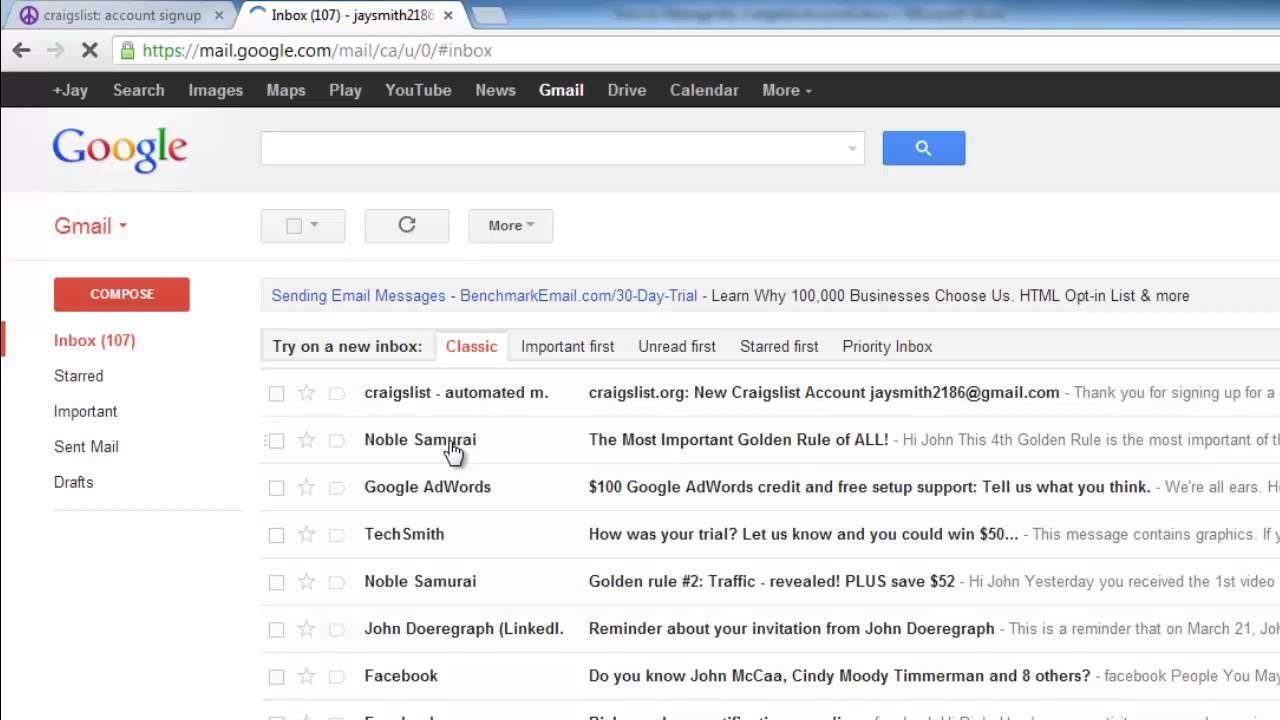Open the Important folder in sidebar
The width and height of the screenshot is (1280, 720).
click(86, 412)
